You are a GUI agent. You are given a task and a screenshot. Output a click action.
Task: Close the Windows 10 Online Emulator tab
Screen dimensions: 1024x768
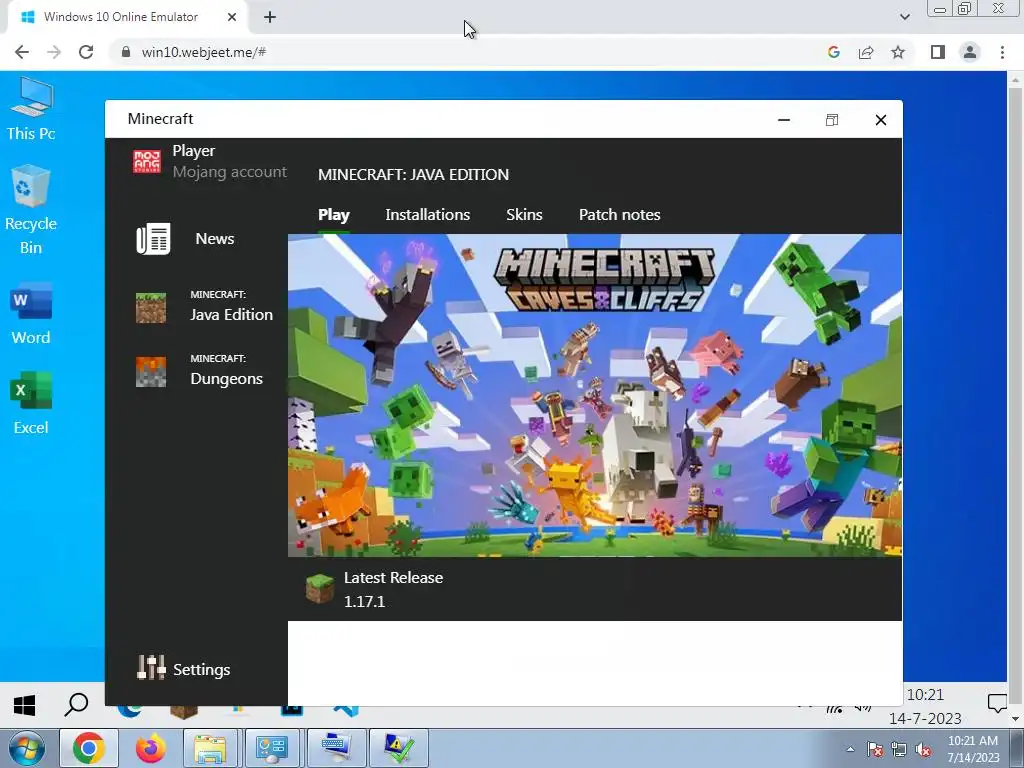coord(232,17)
